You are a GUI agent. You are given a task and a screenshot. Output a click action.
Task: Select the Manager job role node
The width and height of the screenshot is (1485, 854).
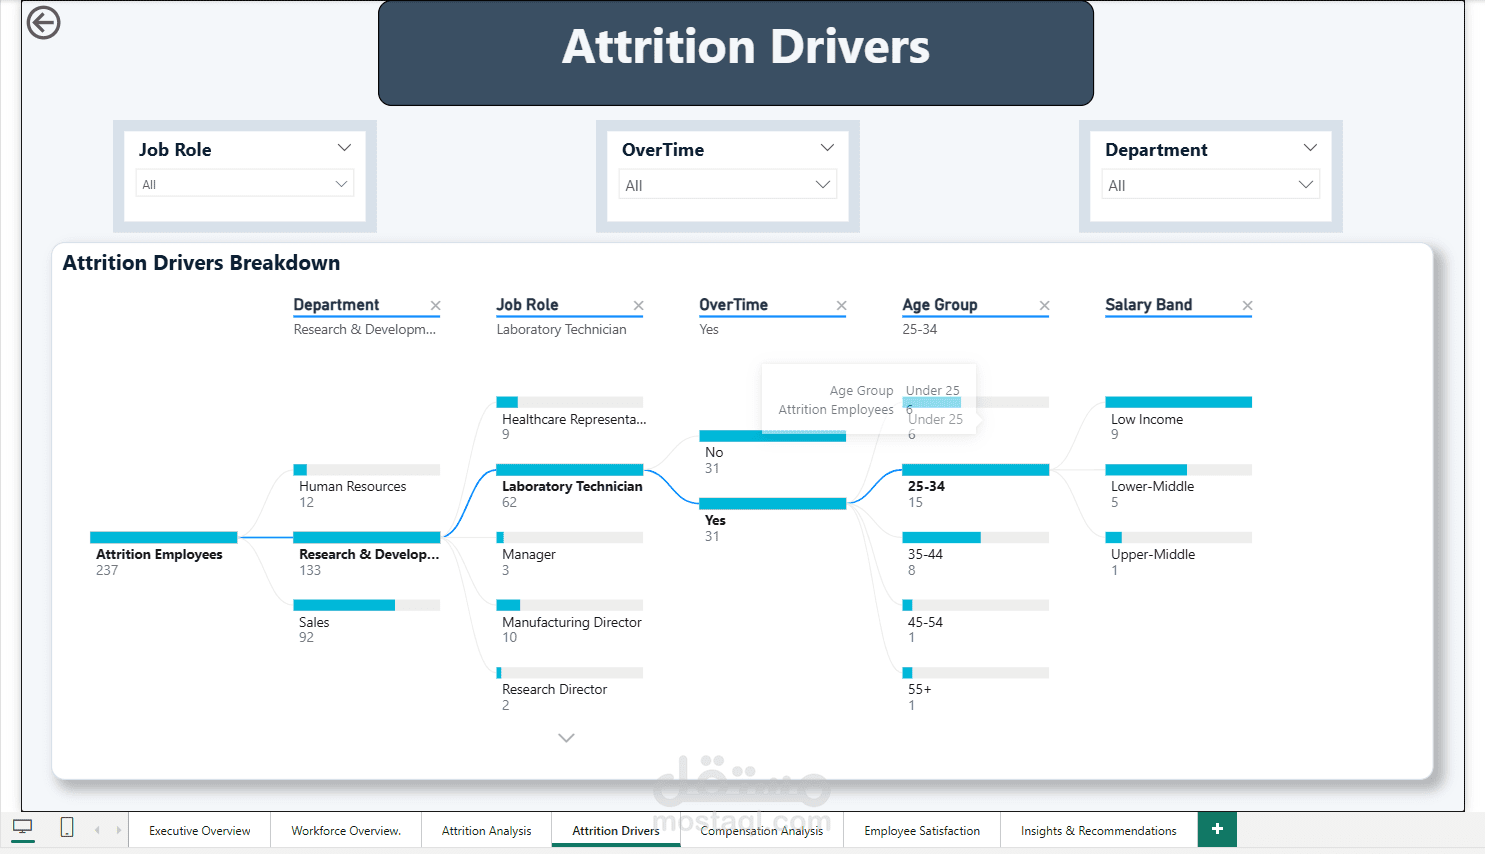(570, 554)
